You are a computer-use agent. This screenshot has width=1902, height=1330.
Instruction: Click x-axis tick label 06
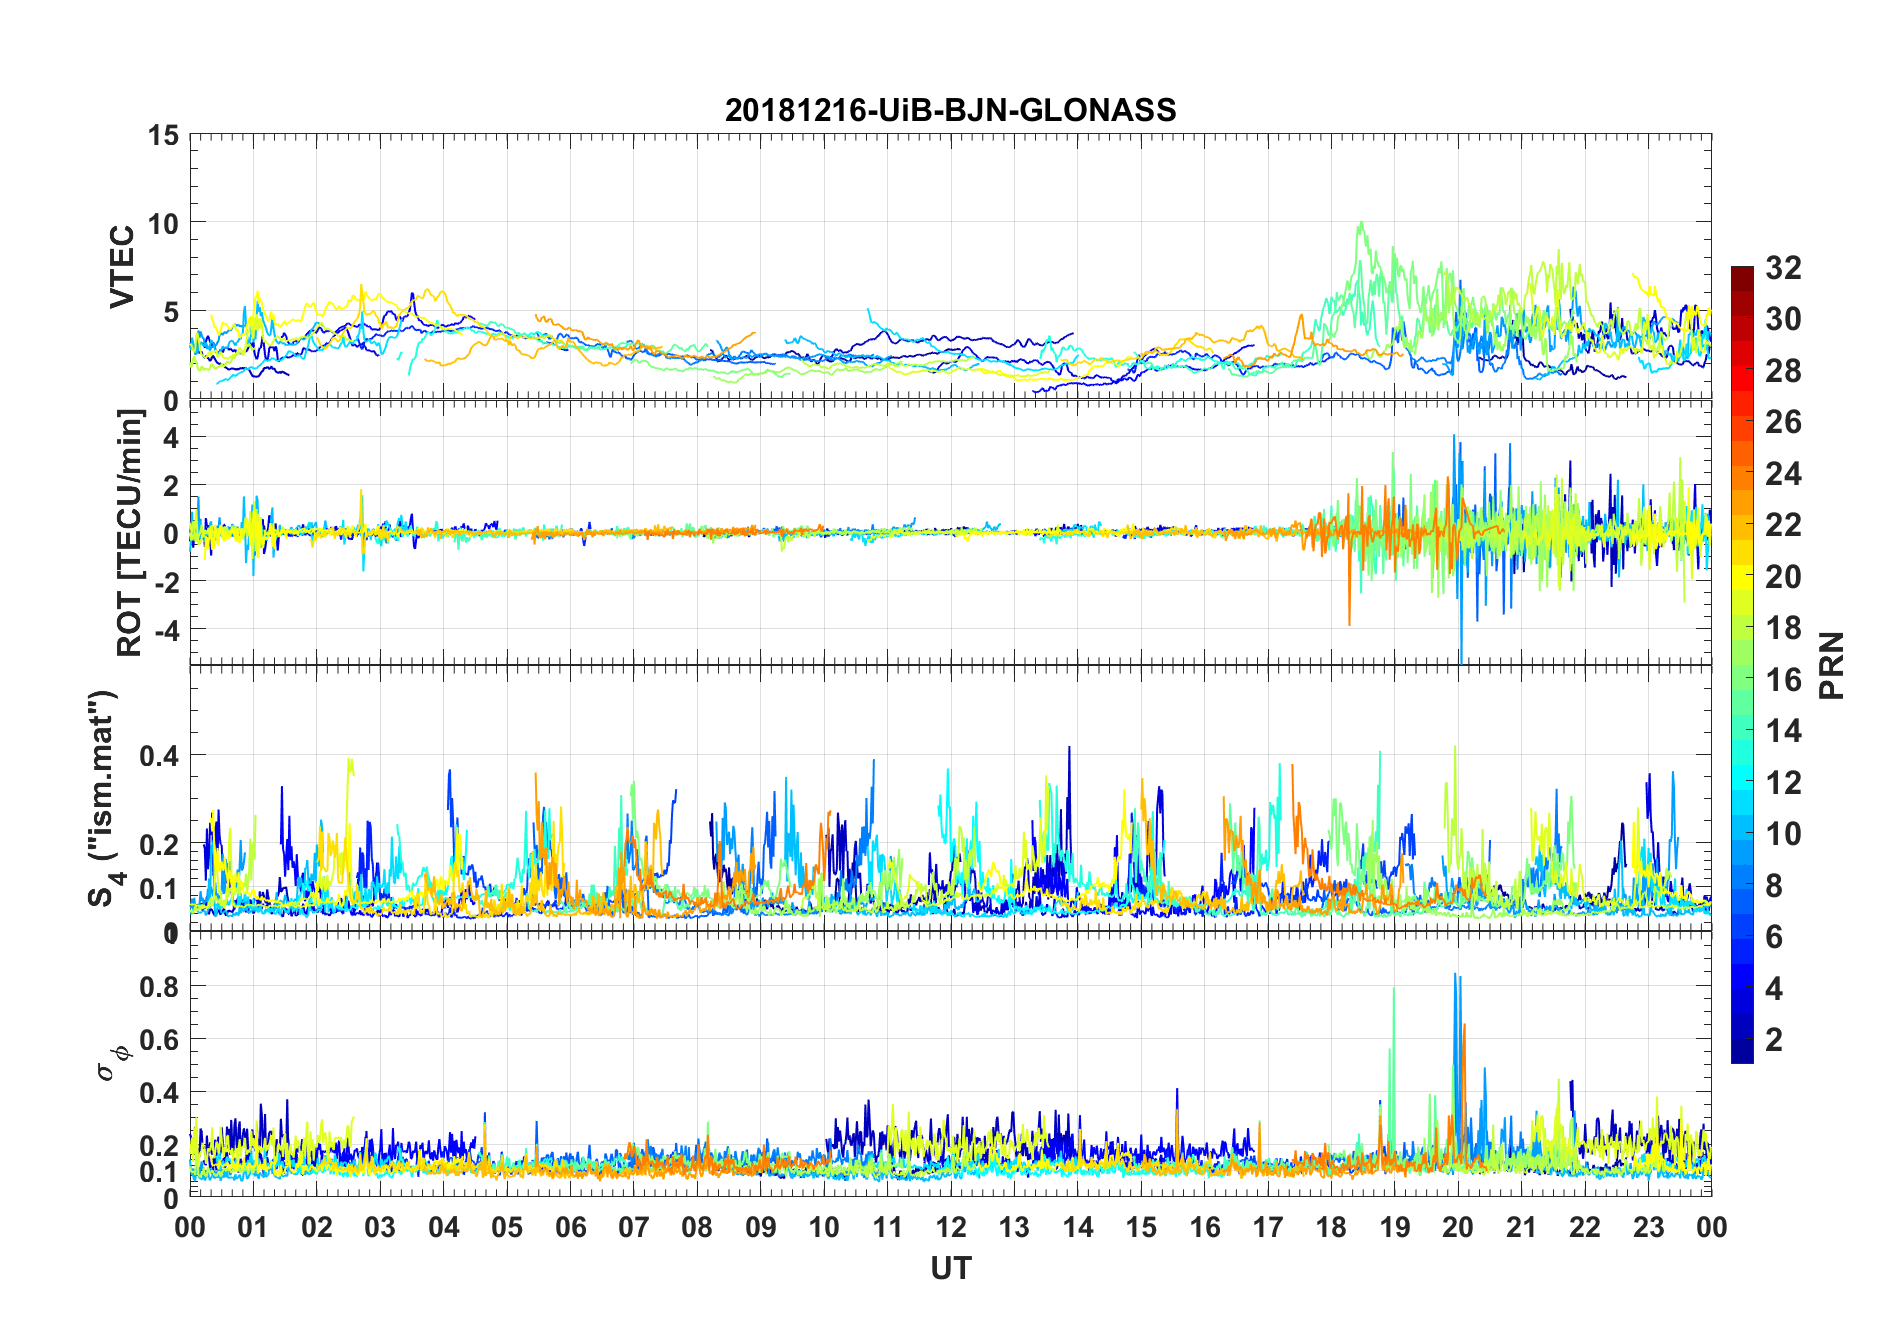click(x=571, y=1227)
